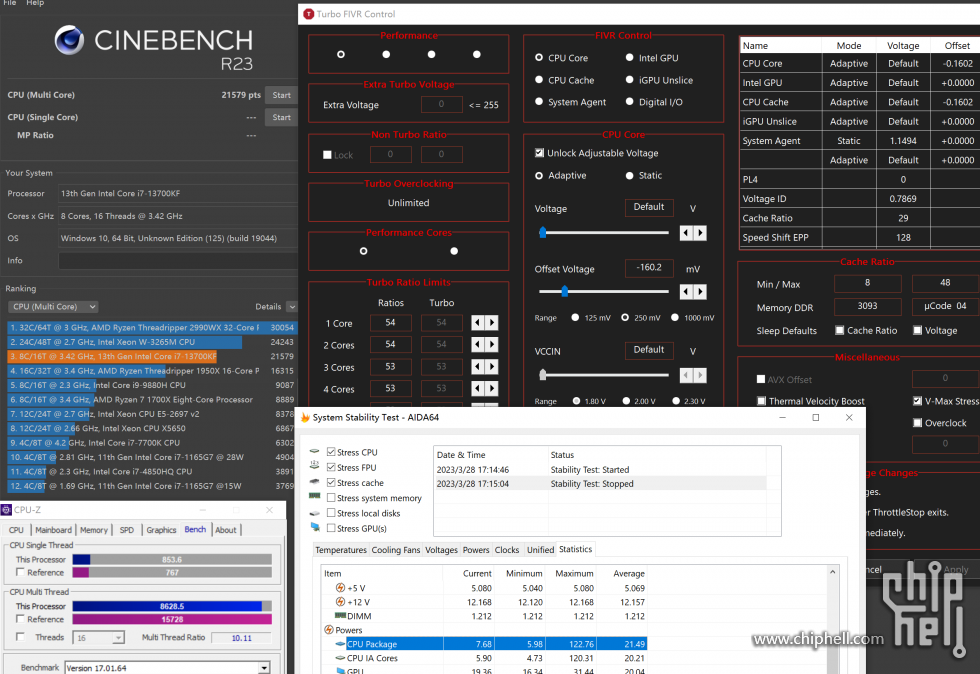Image resolution: width=980 pixels, height=674 pixels.
Task: Open CPU-Z Memory tab
Action: (94, 530)
